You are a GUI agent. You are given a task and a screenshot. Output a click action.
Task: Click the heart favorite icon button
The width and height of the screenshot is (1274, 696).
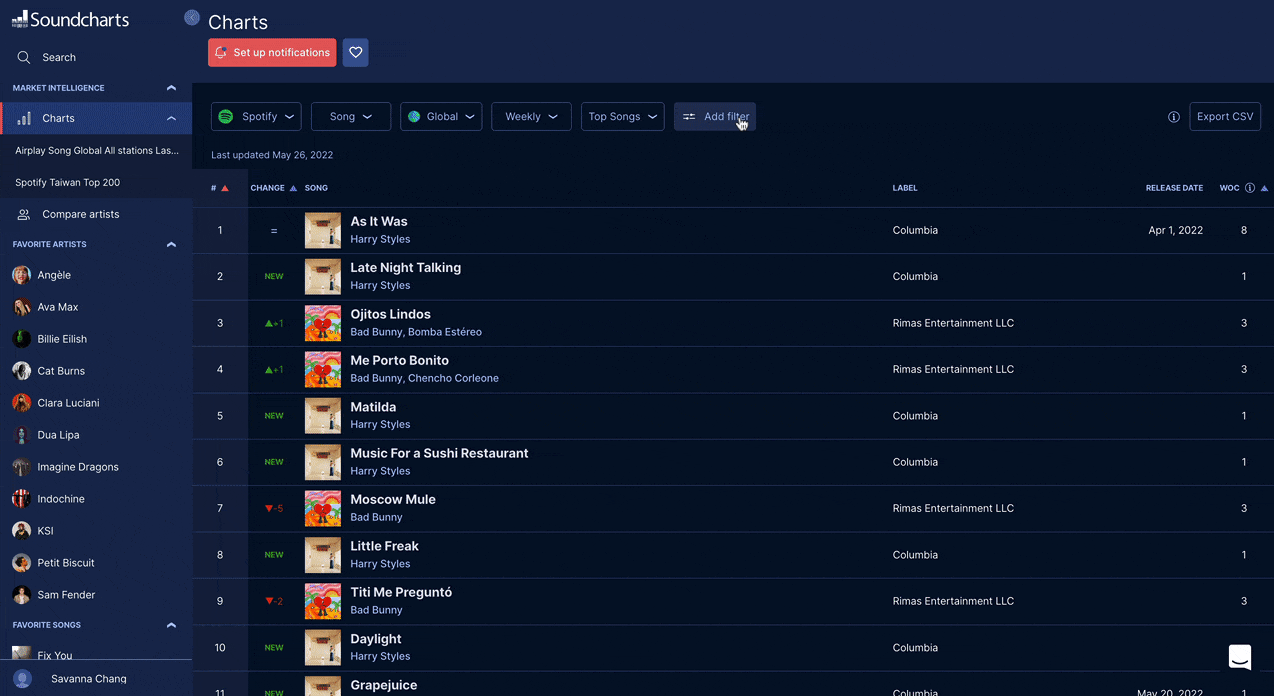click(x=355, y=53)
